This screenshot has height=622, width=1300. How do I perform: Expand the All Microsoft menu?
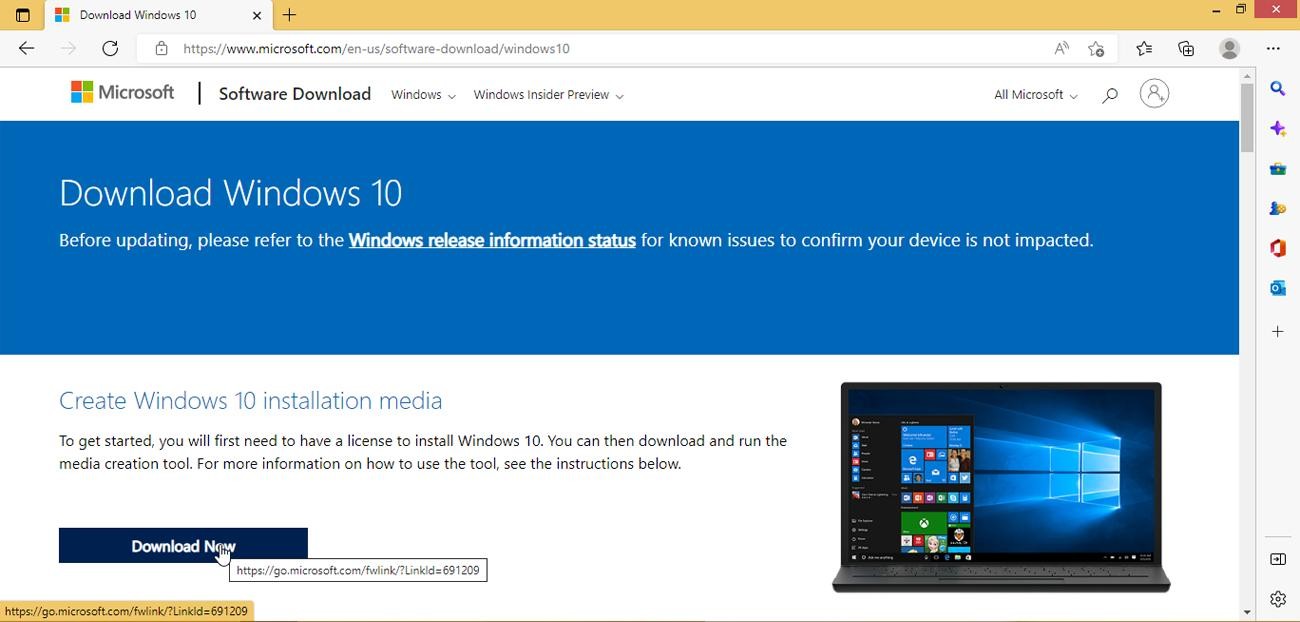(1036, 95)
